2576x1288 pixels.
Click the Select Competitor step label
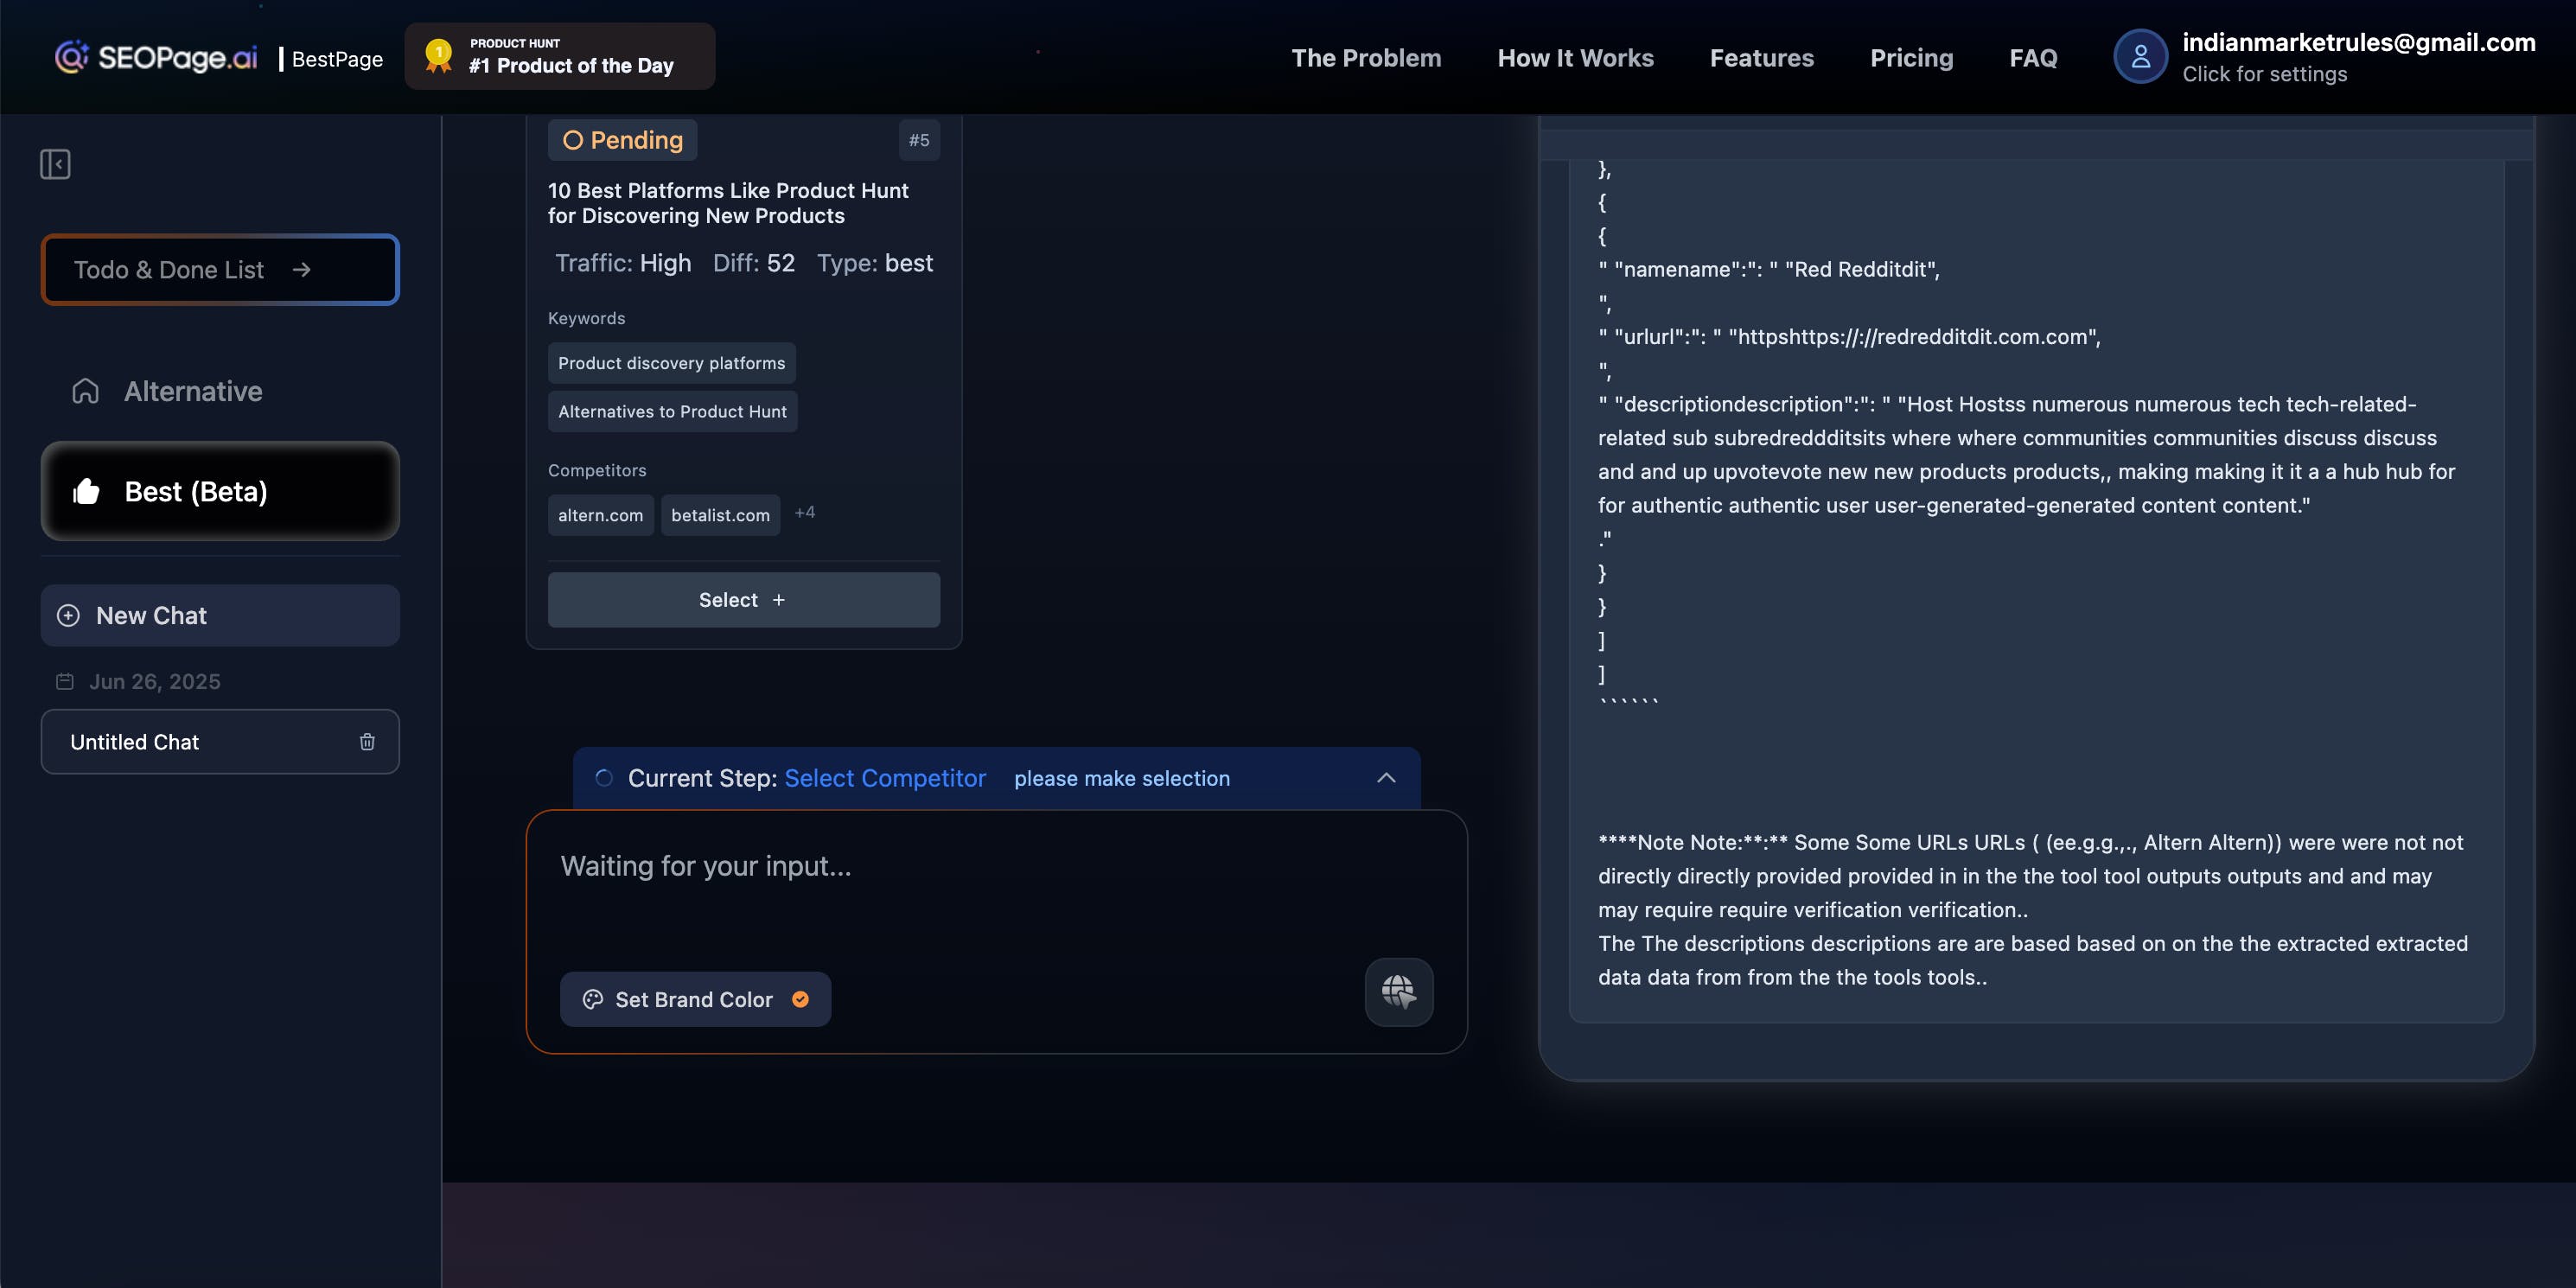(885, 778)
